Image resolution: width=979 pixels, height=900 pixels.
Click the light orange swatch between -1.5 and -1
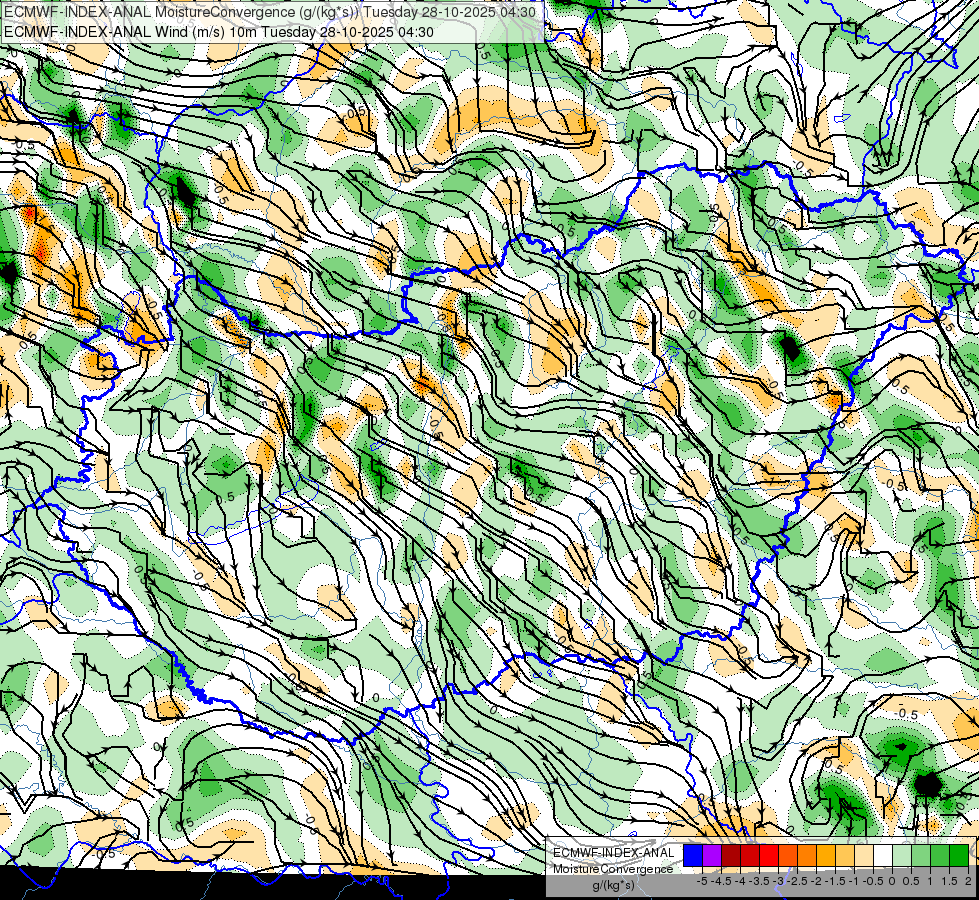845,855
